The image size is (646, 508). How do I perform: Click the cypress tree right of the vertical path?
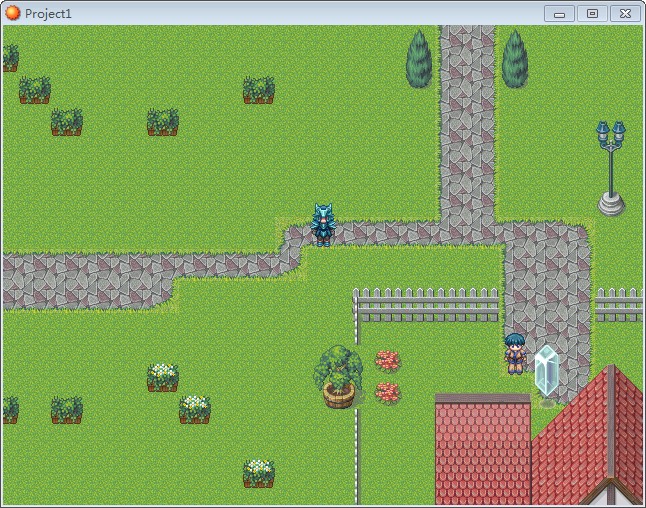pyautogui.click(x=515, y=58)
